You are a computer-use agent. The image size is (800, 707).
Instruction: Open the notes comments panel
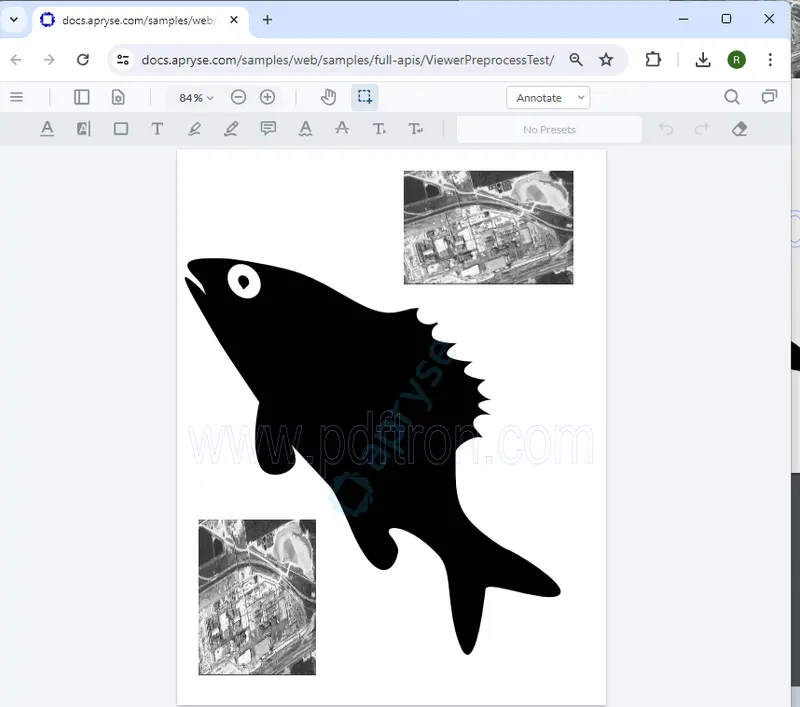click(x=768, y=97)
